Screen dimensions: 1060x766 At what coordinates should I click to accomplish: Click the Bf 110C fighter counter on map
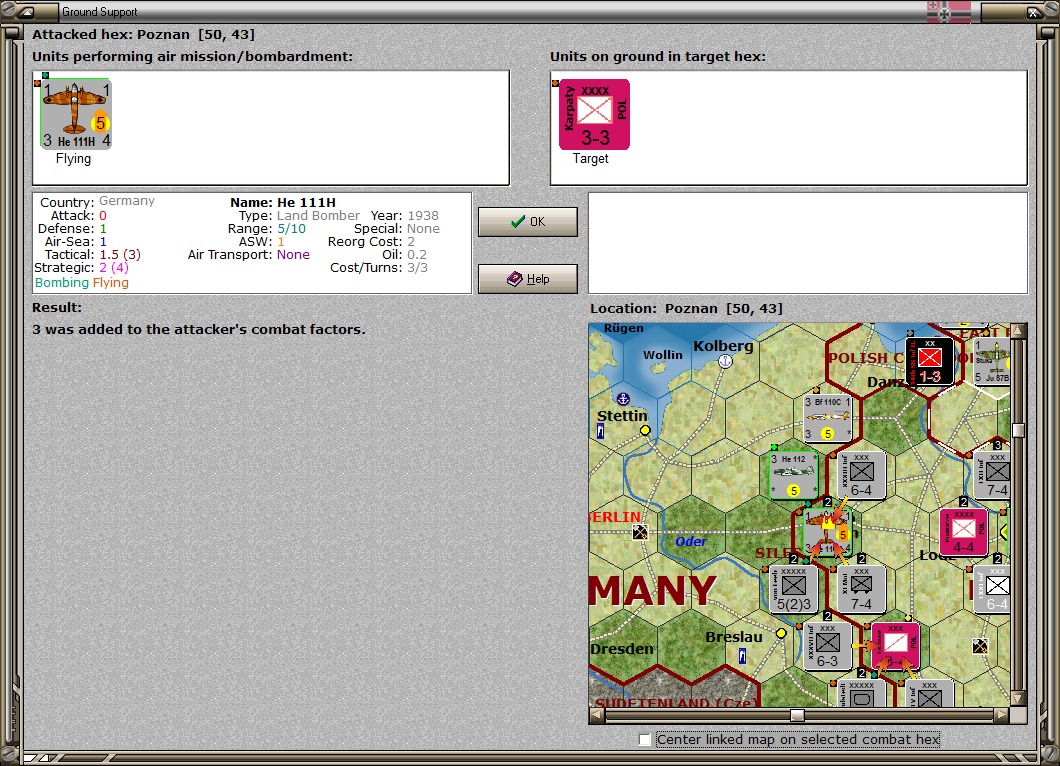[x=827, y=418]
